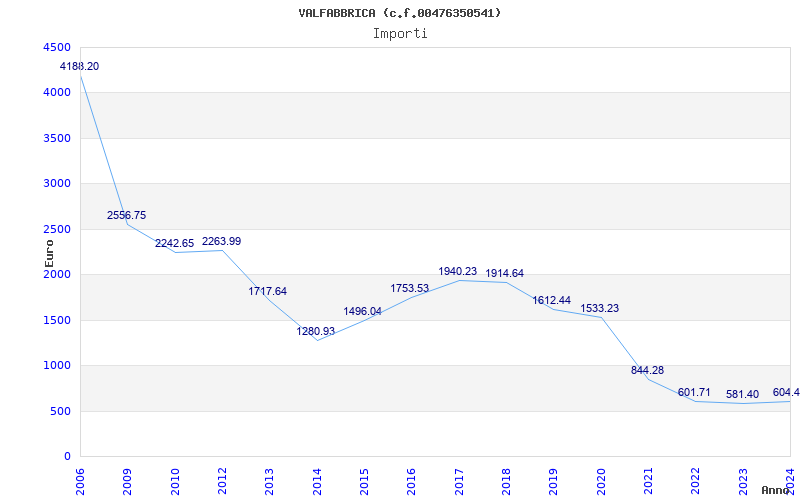Viewport: 800px width, 500px height.
Task: Click the 2012 x-axis year label
Action: [222, 482]
